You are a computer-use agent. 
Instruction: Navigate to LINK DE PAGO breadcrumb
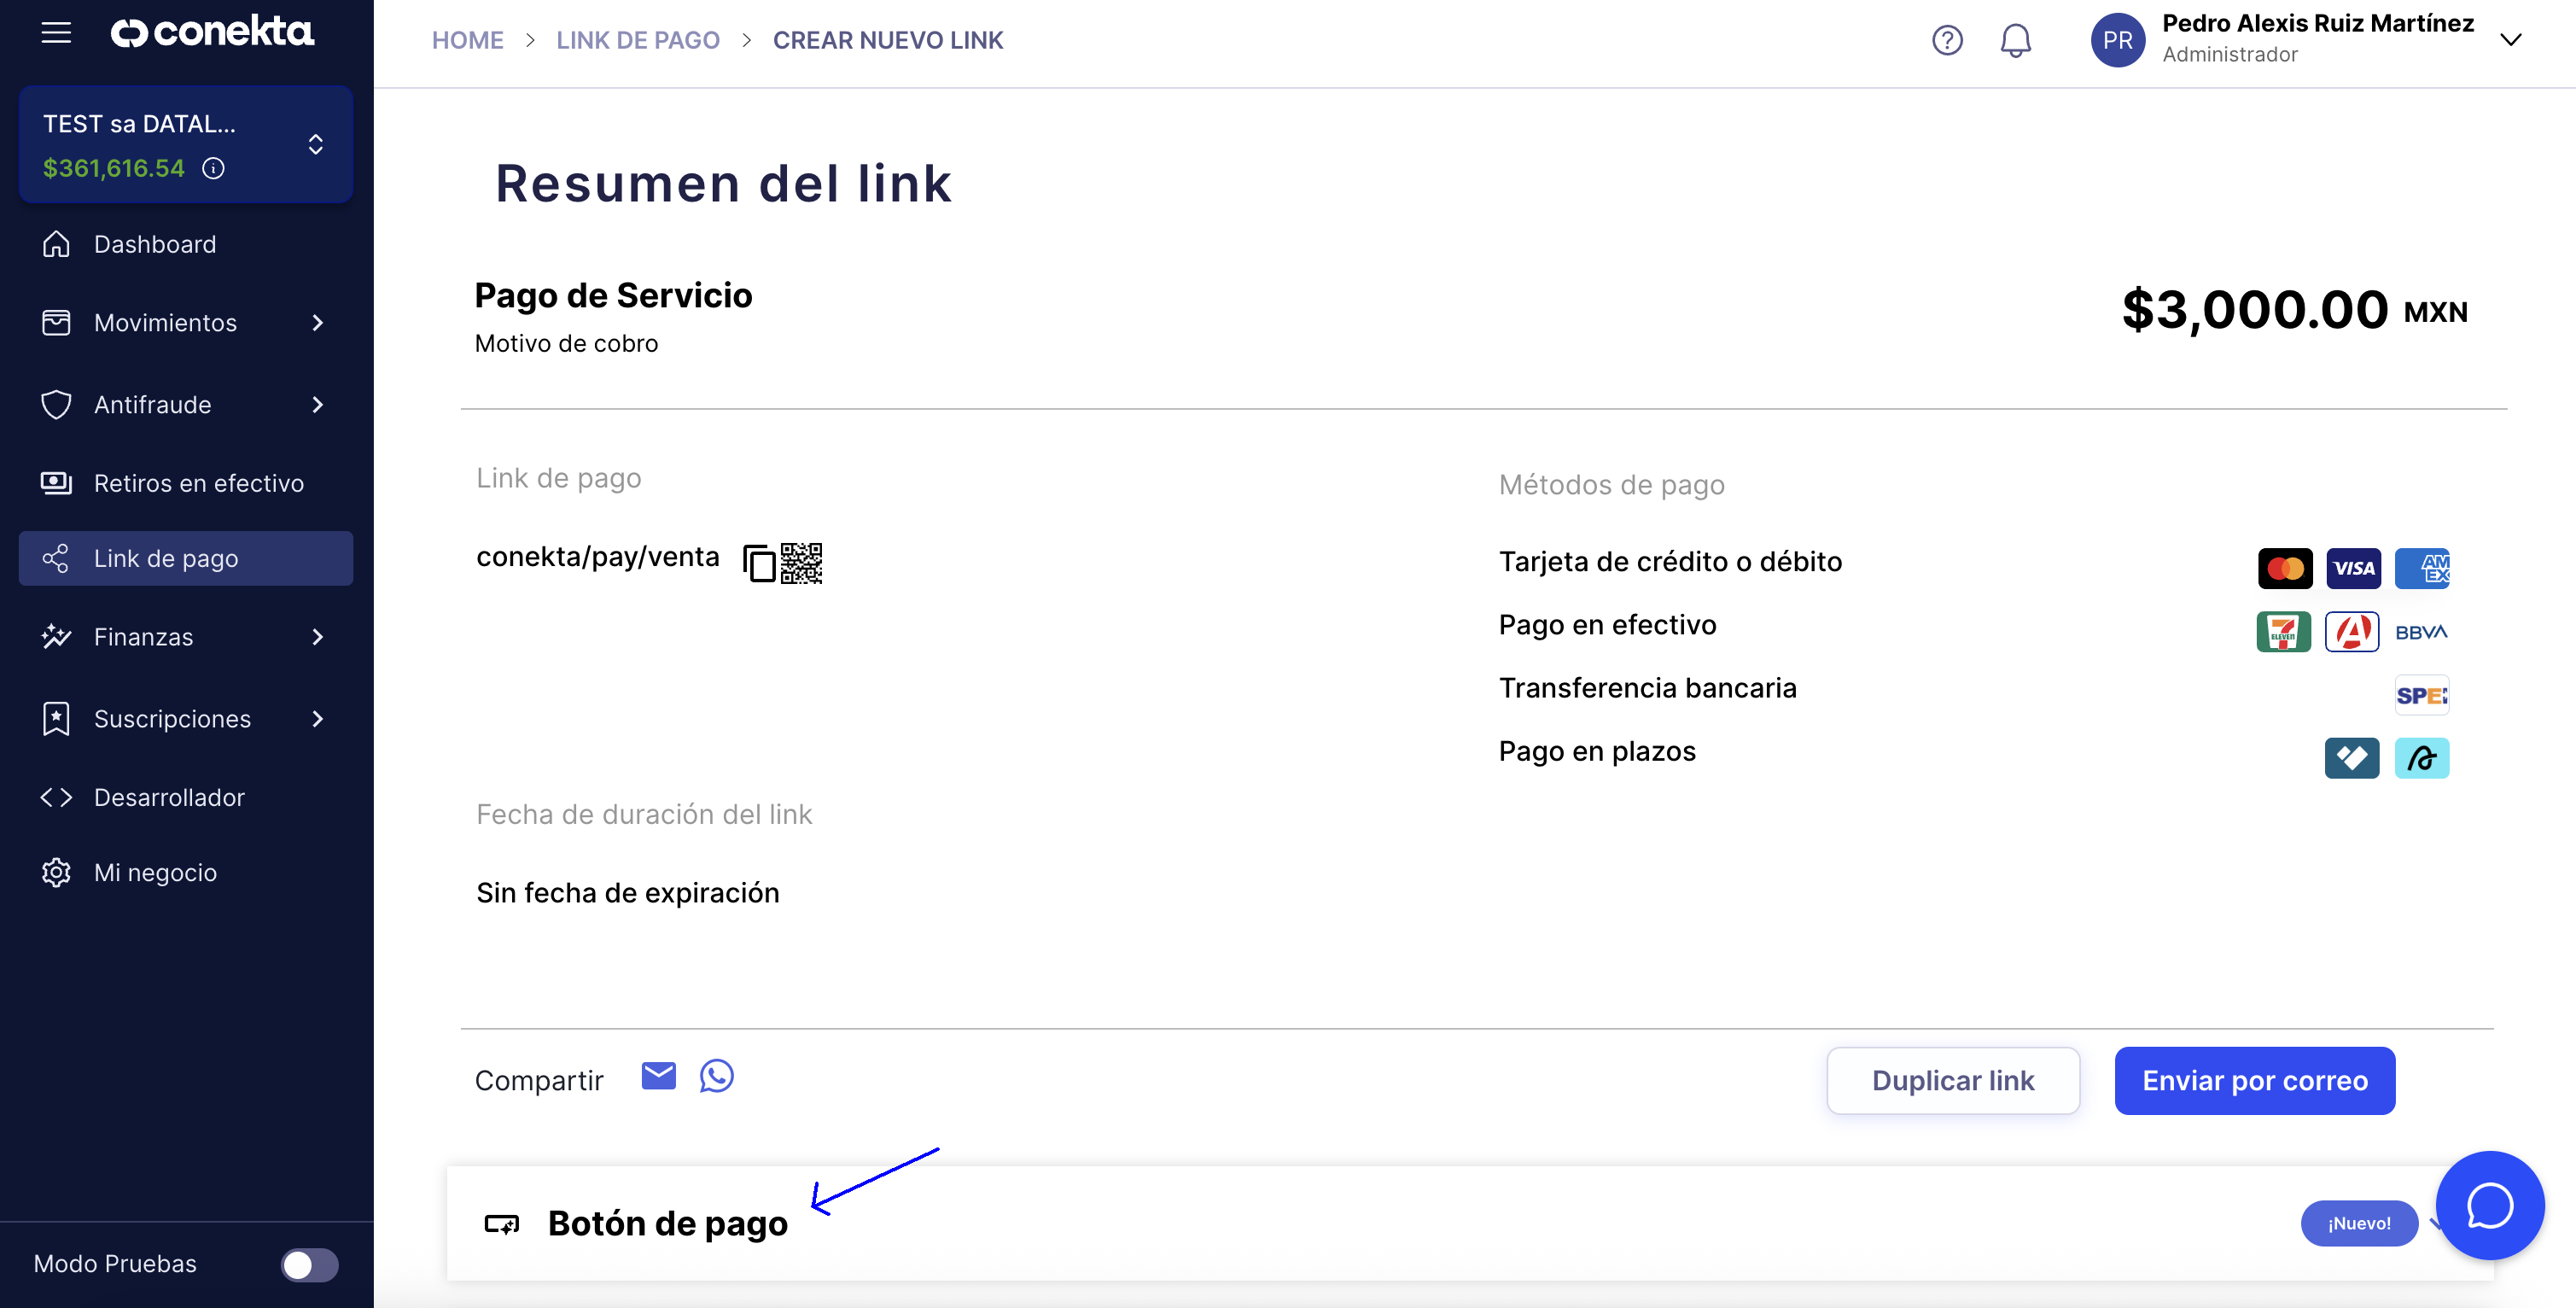pos(638,40)
